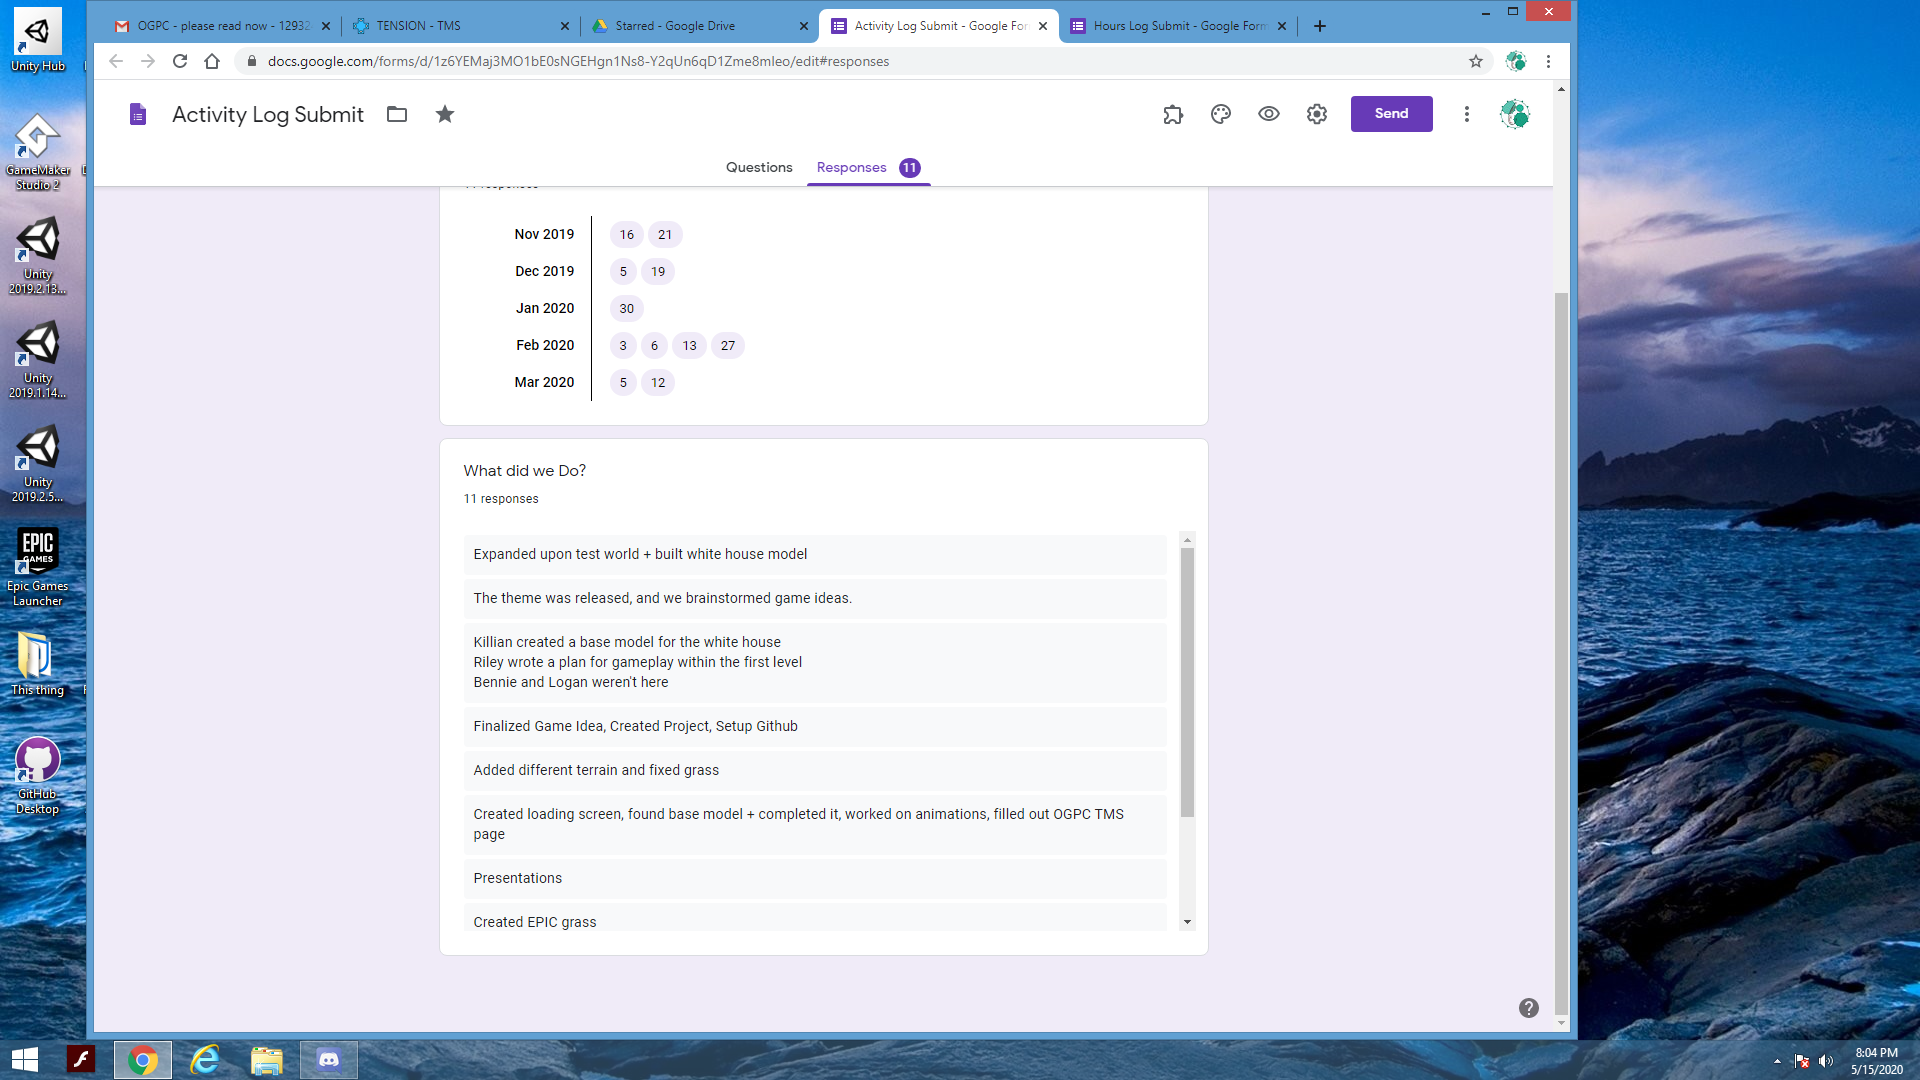Screen dimensions: 1920x1080
Task: Open Discord from the taskbar
Action: tap(328, 1059)
